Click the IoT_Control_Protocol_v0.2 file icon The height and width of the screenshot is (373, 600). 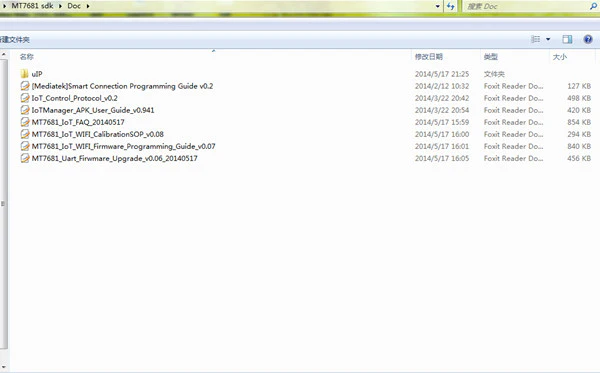(x=25, y=98)
